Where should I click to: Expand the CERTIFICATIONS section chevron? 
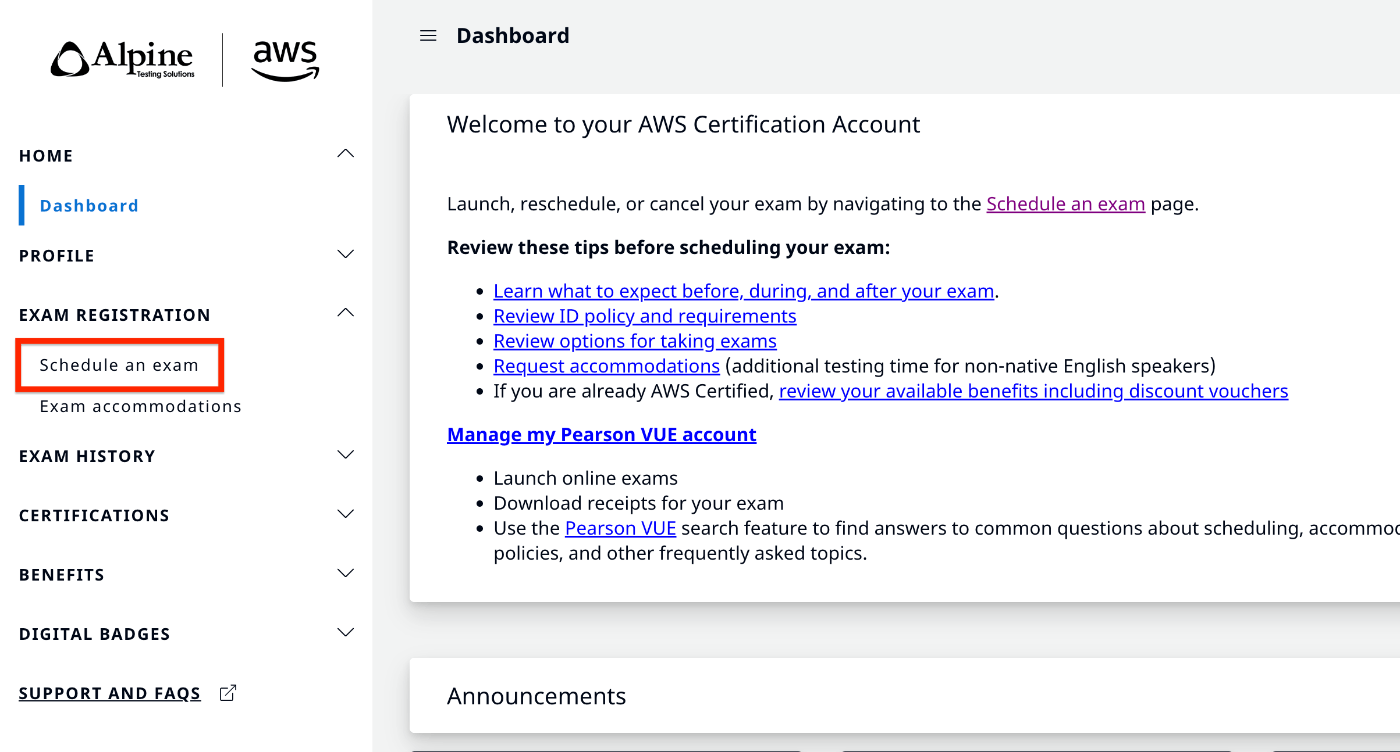(346, 514)
